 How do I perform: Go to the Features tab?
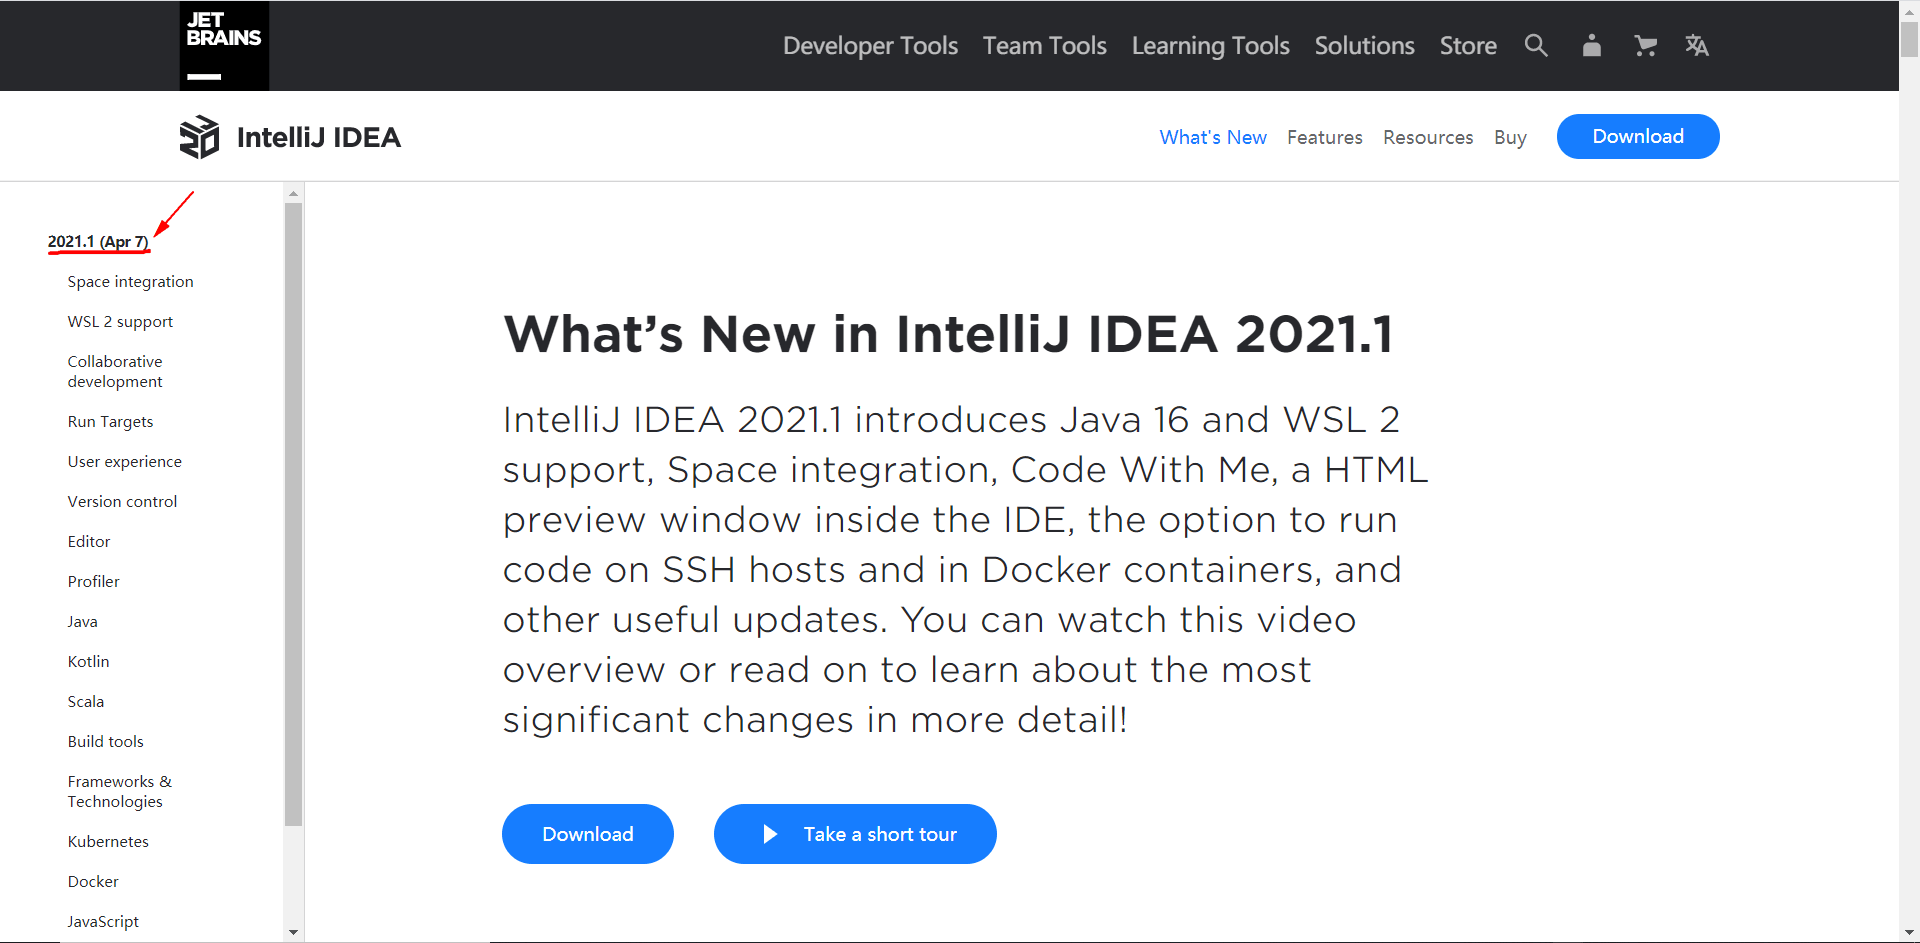pyautogui.click(x=1324, y=137)
